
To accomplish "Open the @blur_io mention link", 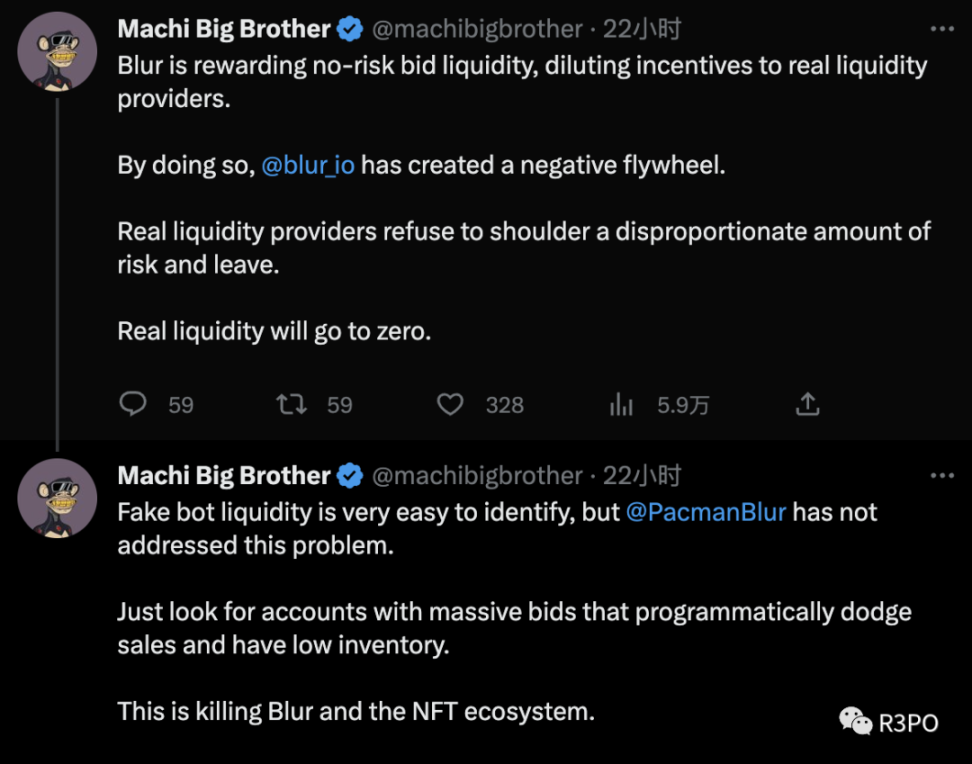I will pos(308,166).
